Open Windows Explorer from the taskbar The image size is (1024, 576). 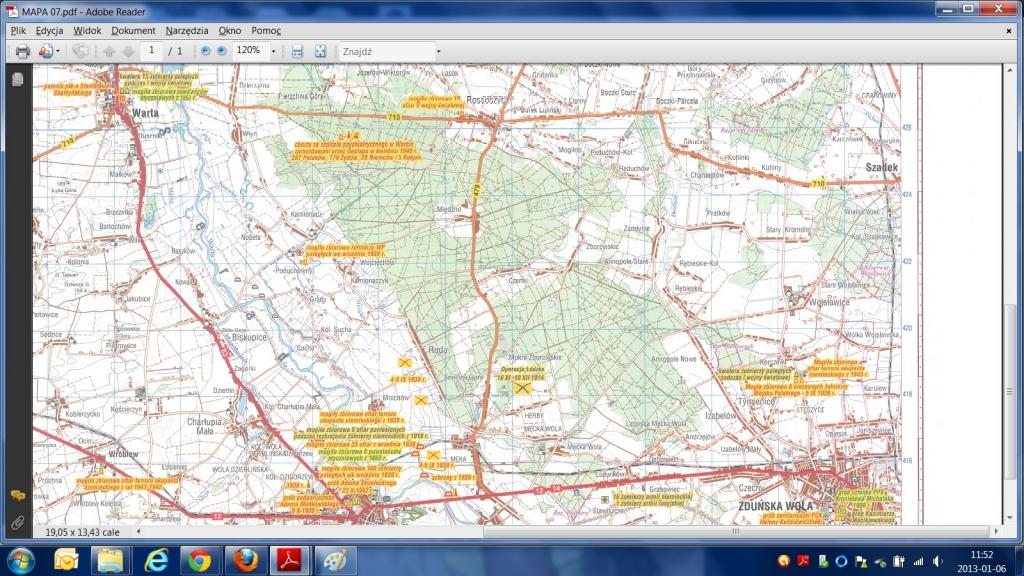point(110,560)
